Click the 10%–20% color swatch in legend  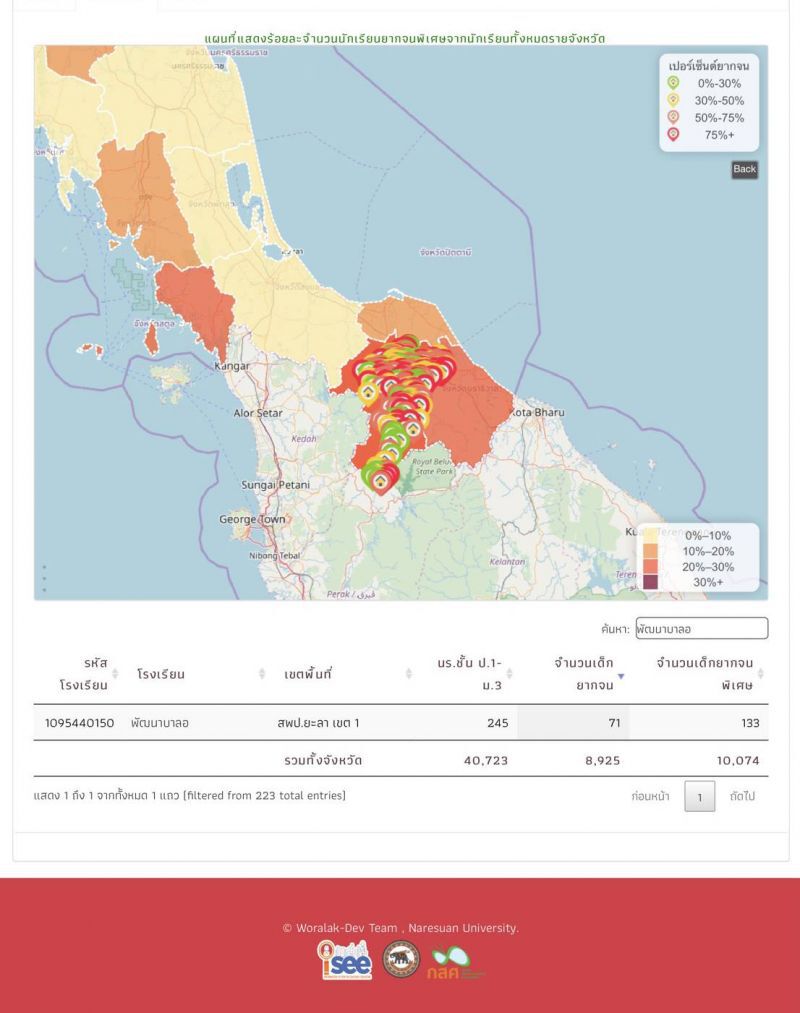[x=650, y=551]
